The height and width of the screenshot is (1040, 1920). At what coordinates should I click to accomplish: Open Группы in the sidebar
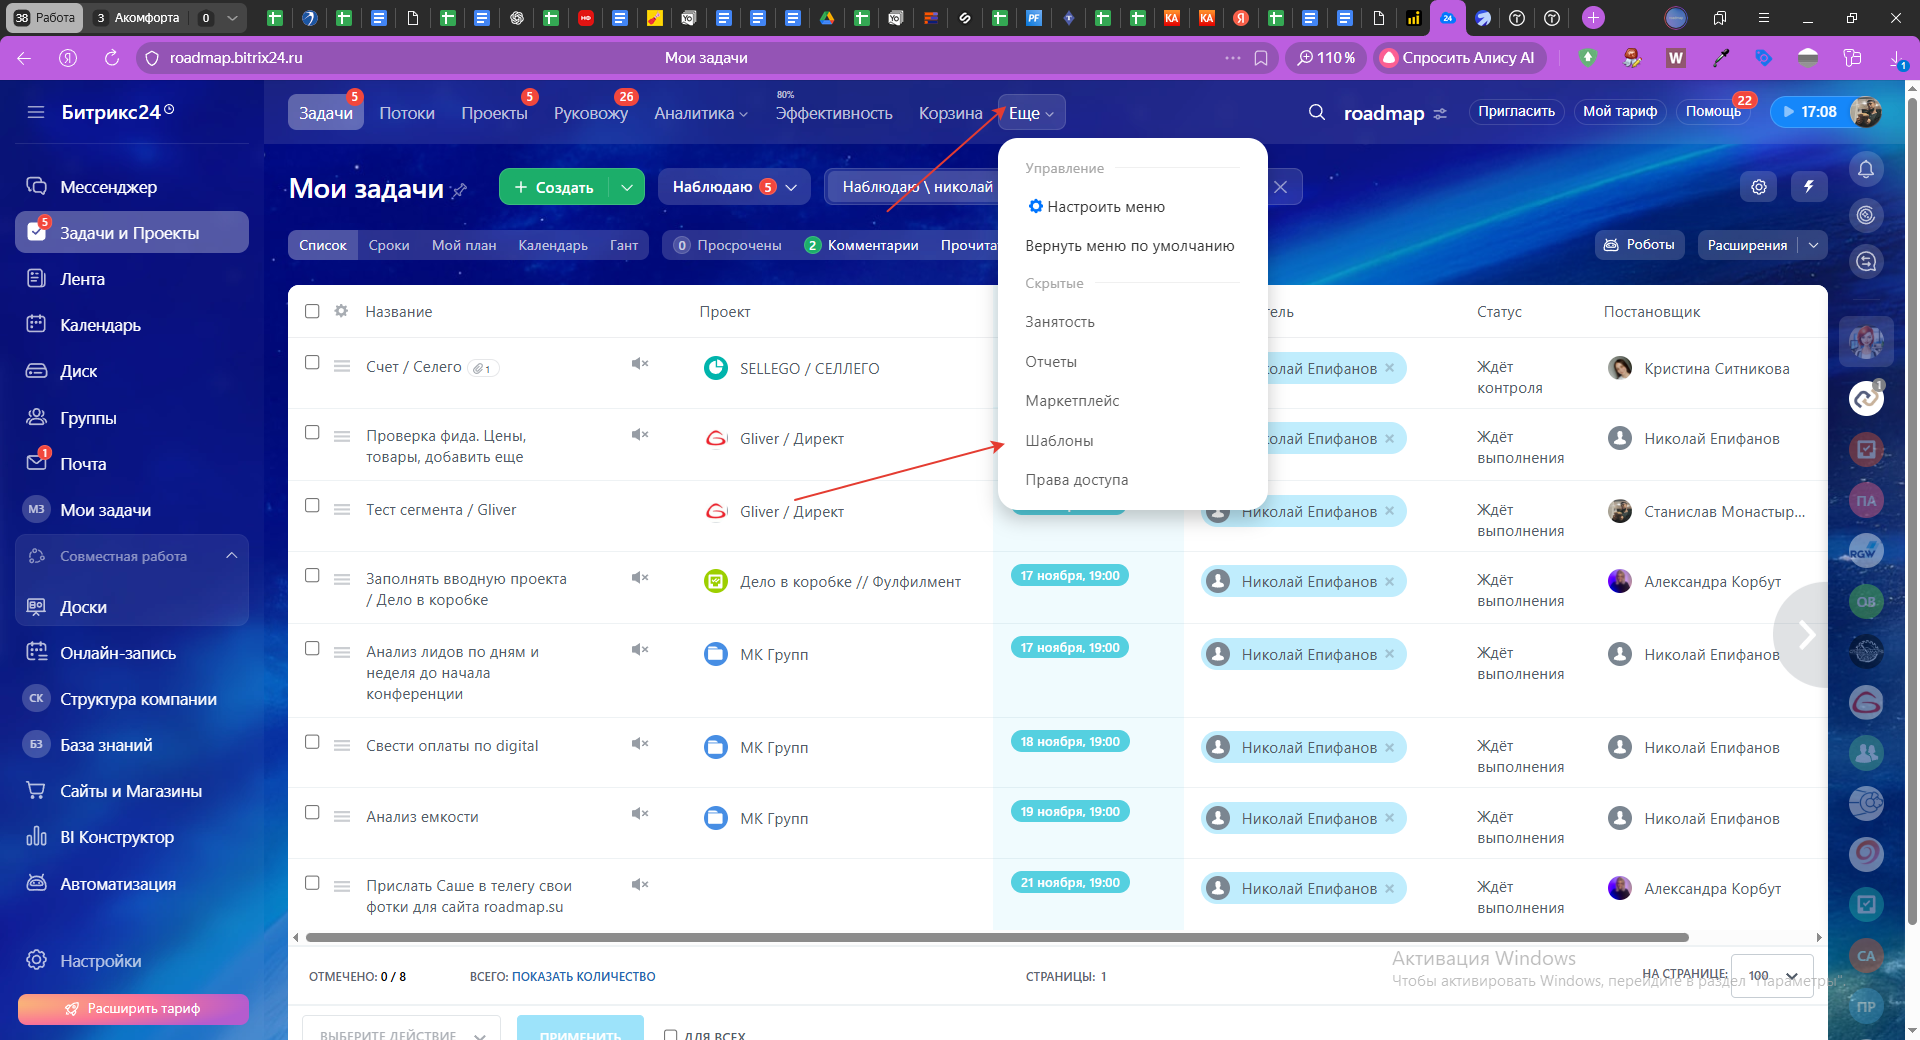pos(88,418)
